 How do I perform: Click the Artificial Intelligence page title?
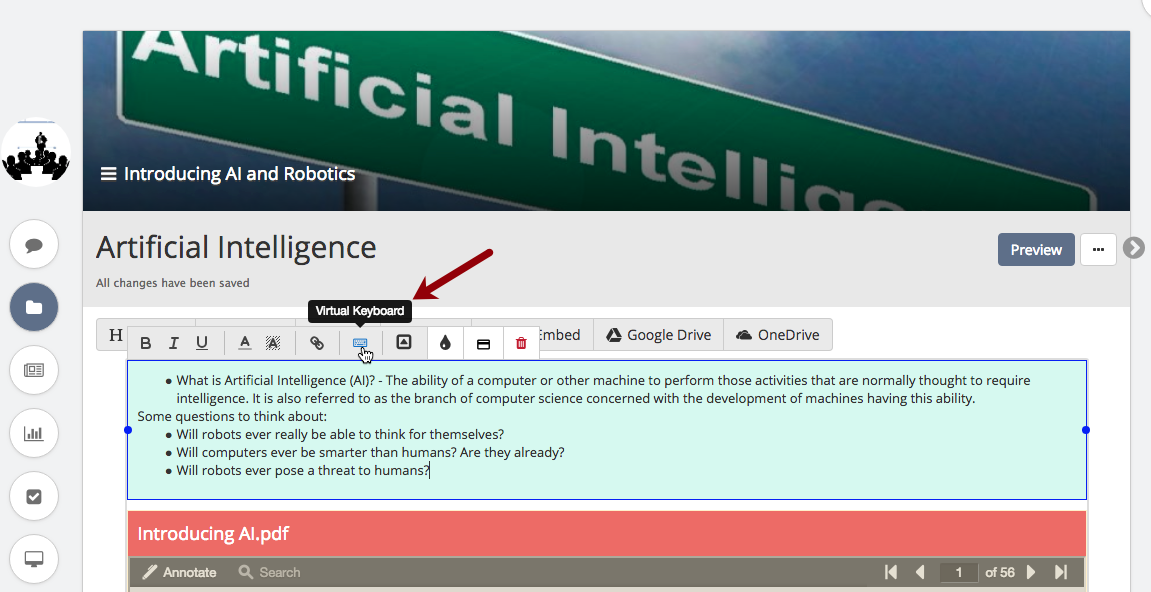[236, 248]
